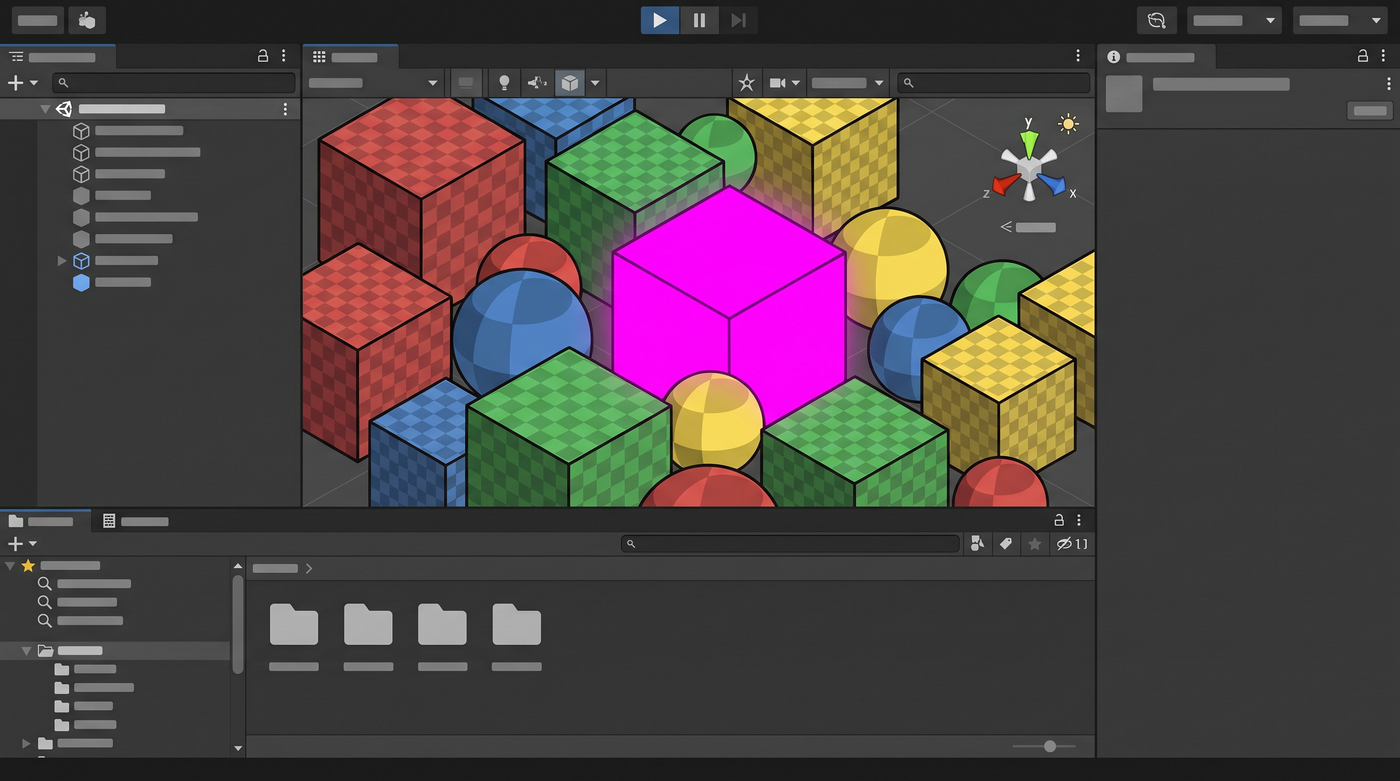Open the scene camera settings dropdown arrow
This screenshot has width=1400, height=781.
pyautogui.click(x=796, y=83)
